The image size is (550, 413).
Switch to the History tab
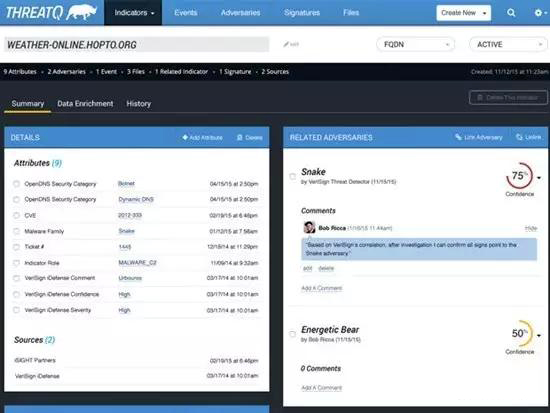click(139, 104)
